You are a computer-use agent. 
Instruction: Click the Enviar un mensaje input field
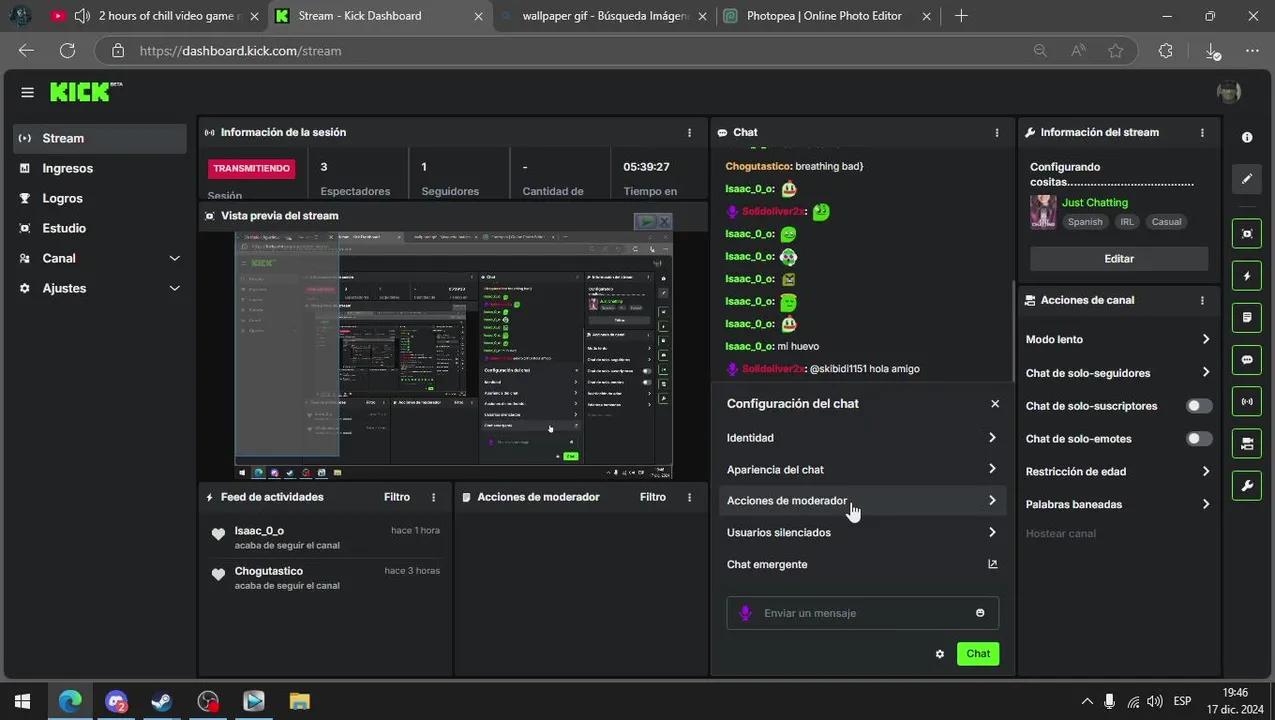(x=862, y=613)
